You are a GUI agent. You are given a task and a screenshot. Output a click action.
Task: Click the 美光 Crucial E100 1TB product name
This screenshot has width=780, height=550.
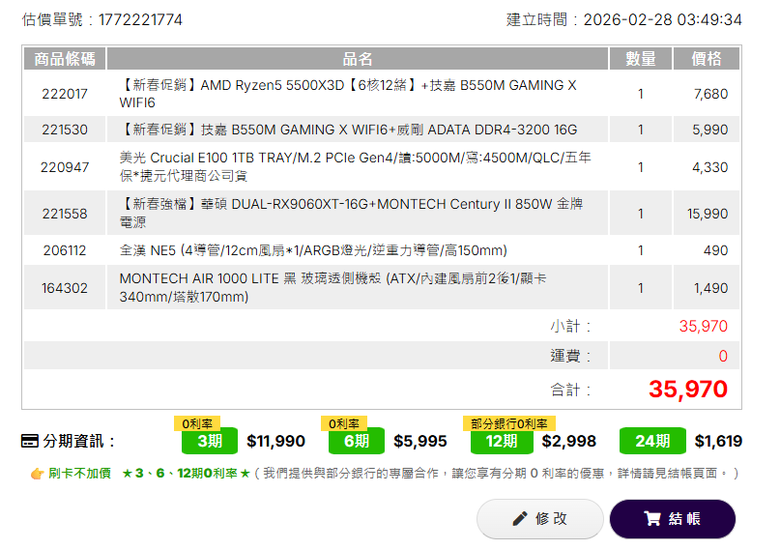[355, 167]
